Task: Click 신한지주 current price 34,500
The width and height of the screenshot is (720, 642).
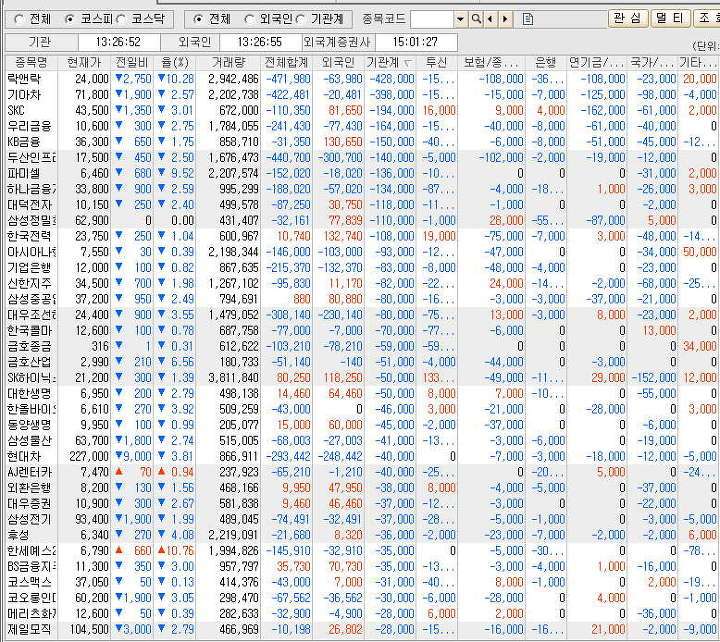Action: click(x=92, y=283)
